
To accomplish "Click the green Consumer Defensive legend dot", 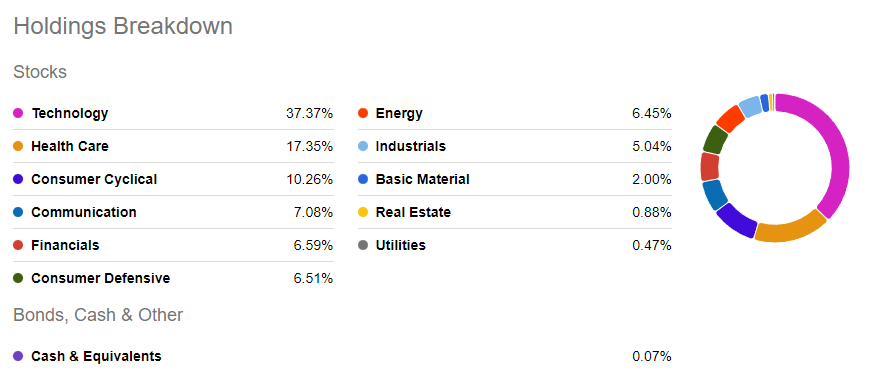I will click(x=18, y=278).
